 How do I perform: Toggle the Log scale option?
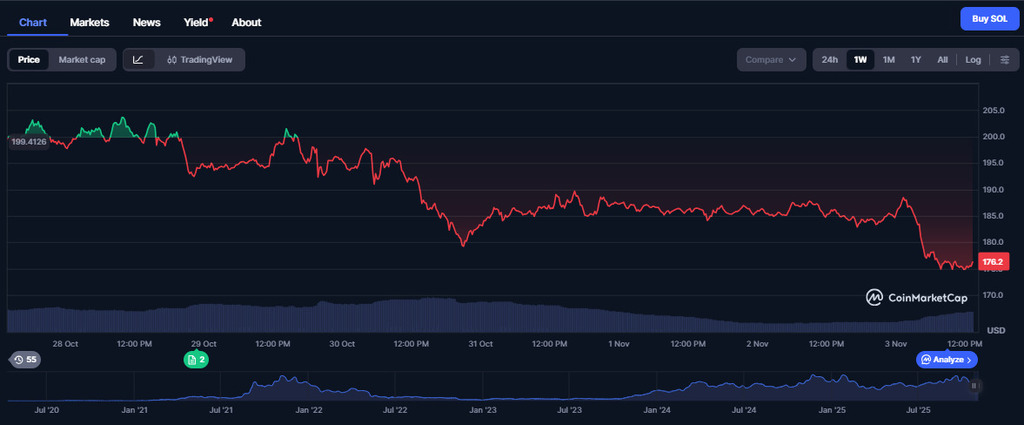(973, 60)
